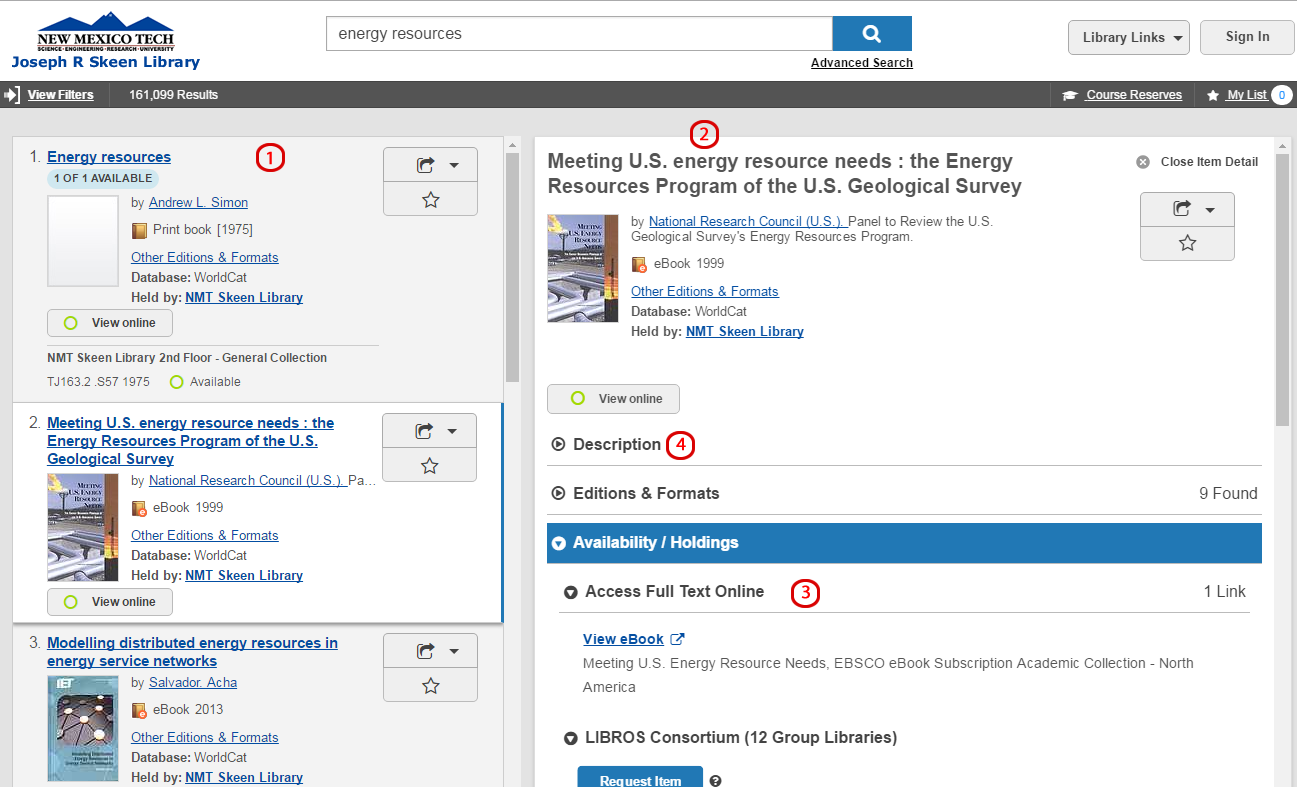Star the Energy resources result
Viewport: 1297px width, 787px height.
click(430, 200)
